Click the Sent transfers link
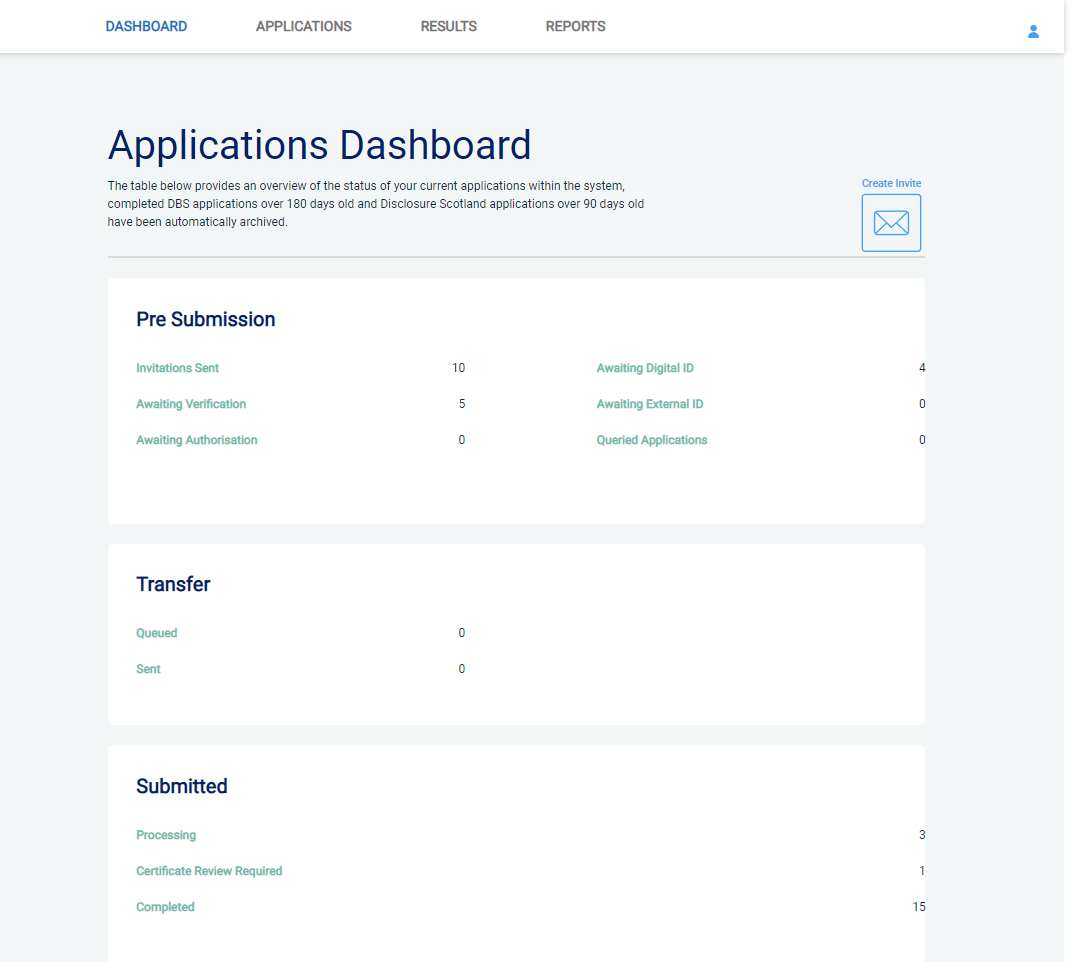 tap(148, 669)
